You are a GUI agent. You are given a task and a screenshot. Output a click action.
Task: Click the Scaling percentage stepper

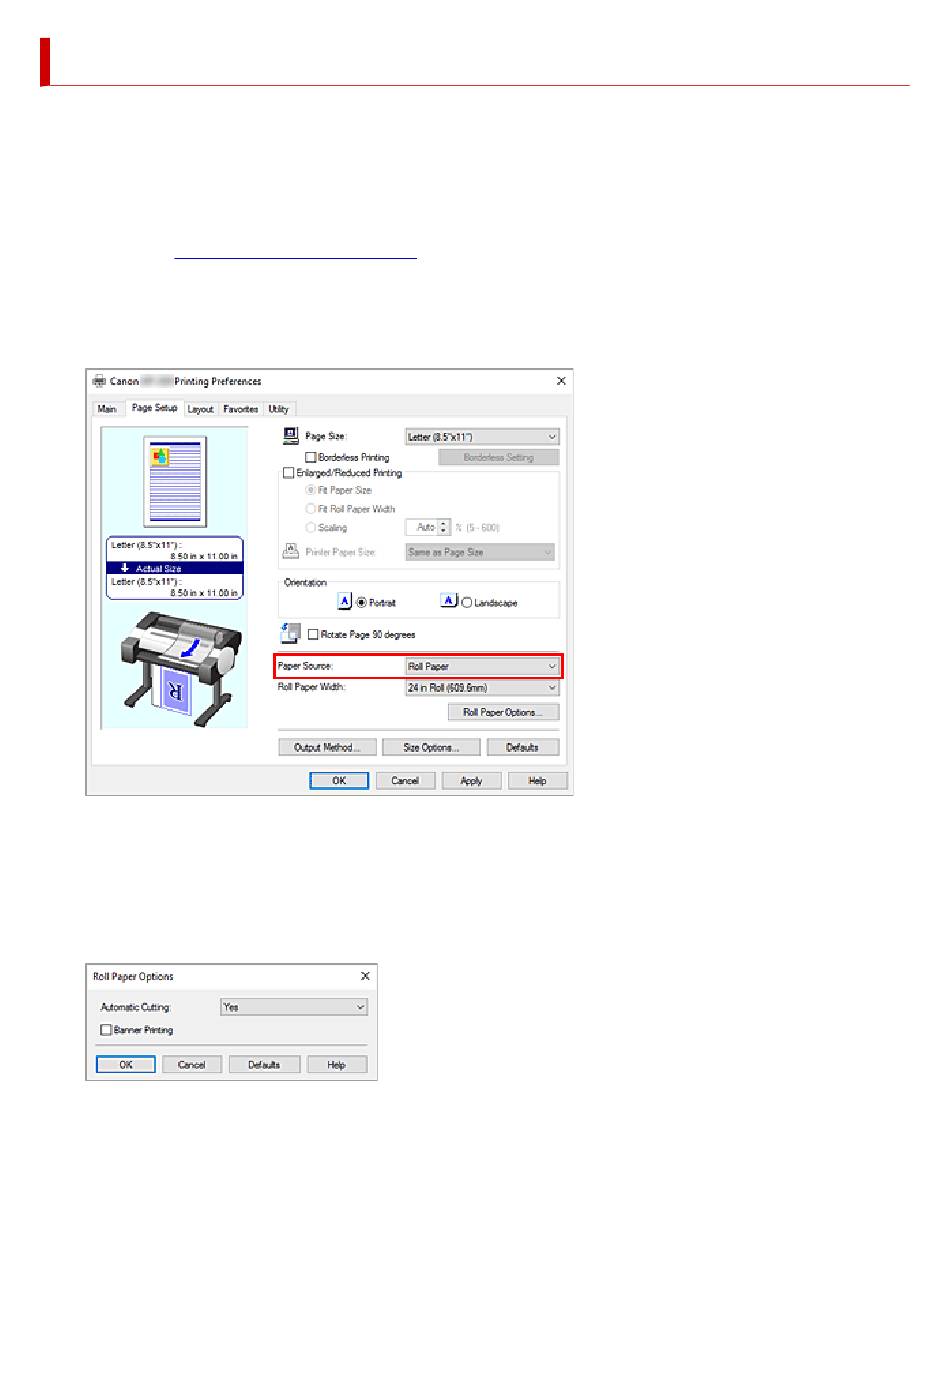tap(444, 527)
